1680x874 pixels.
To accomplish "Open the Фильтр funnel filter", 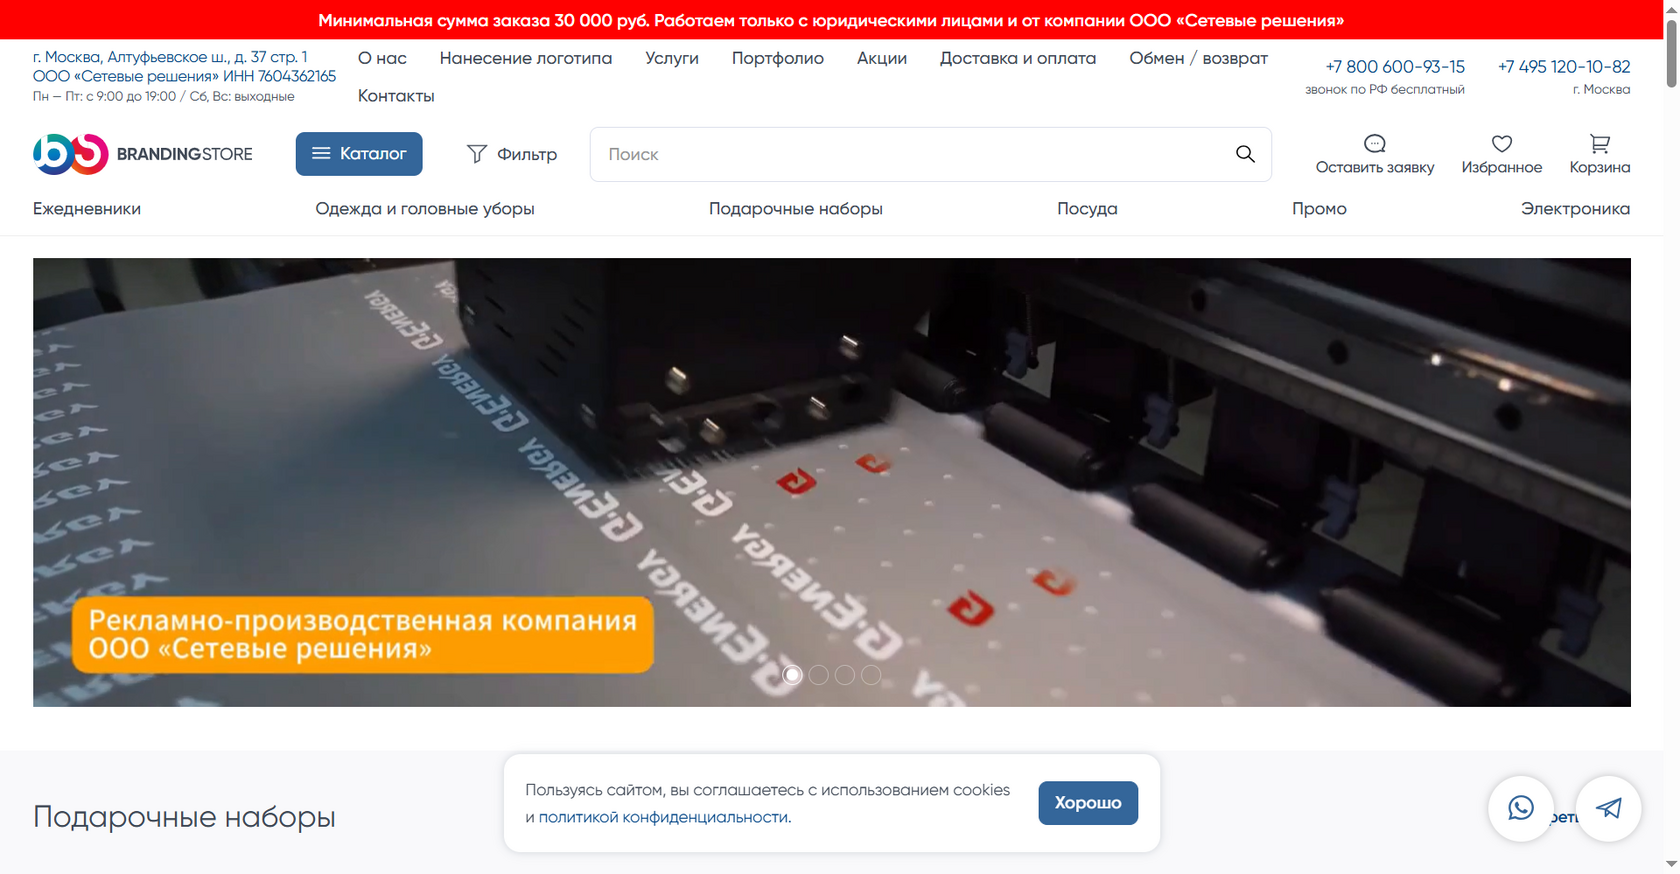I will 511,154.
